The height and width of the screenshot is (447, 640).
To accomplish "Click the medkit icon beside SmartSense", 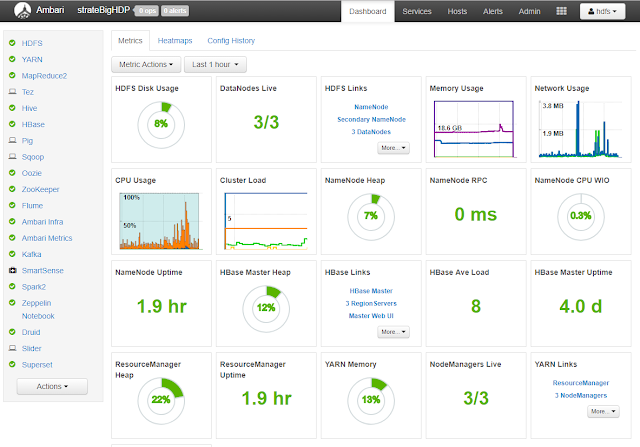I will pyautogui.click(x=13, y=270).
